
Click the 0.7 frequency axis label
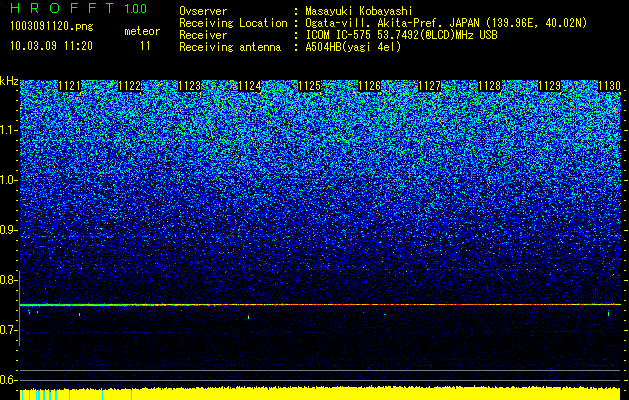[x=7, y=330]
